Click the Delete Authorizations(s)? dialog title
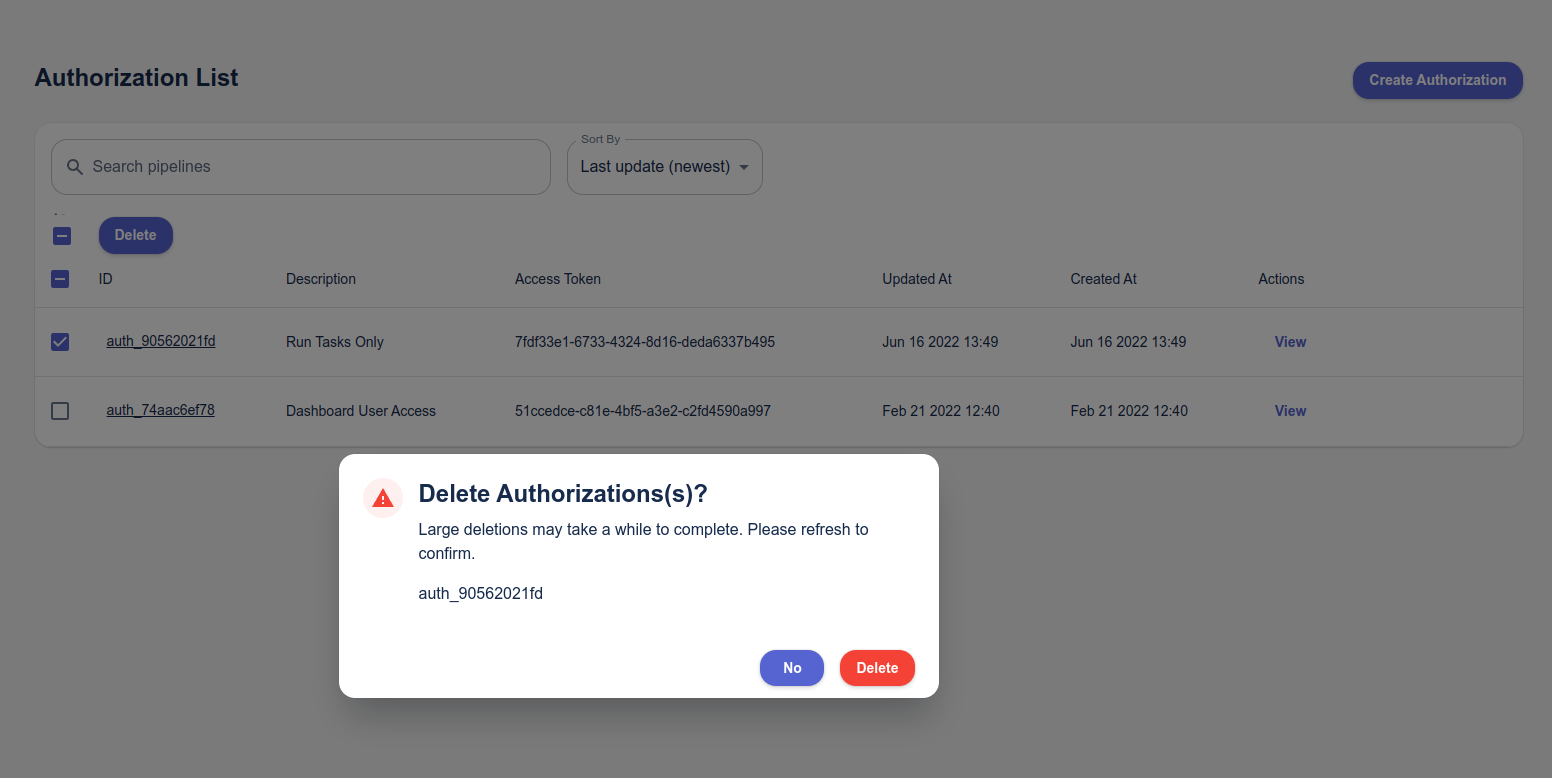The image size is (1552, 778). [x=563, y=493]
